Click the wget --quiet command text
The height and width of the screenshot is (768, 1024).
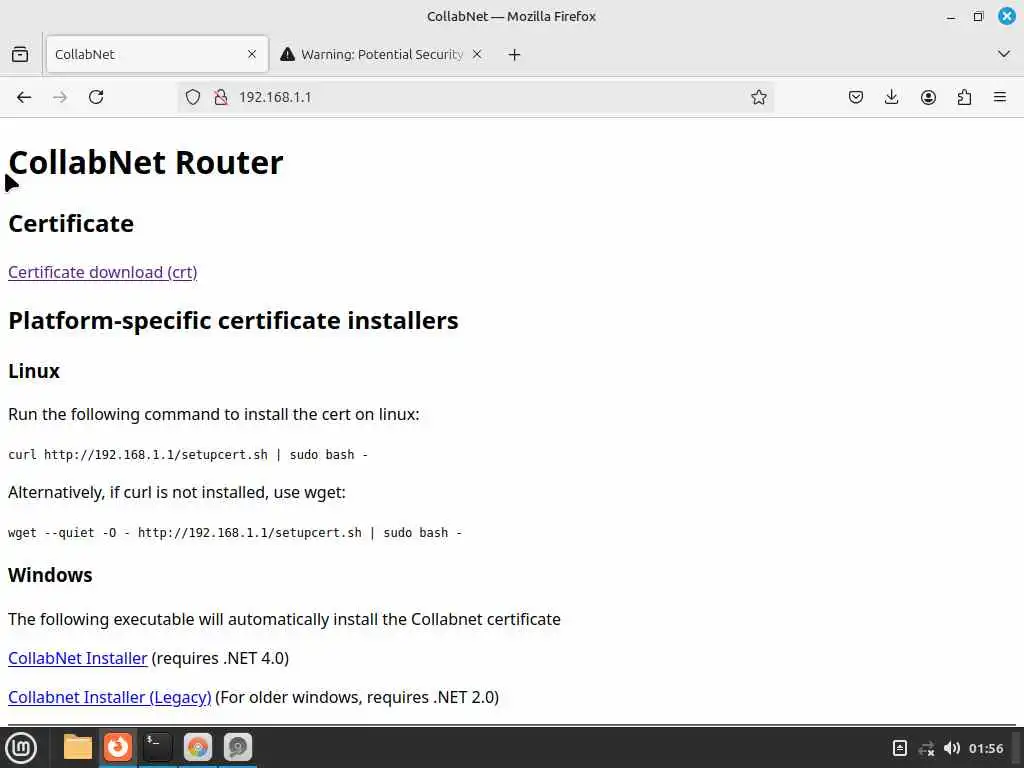(x=235, y=533)
